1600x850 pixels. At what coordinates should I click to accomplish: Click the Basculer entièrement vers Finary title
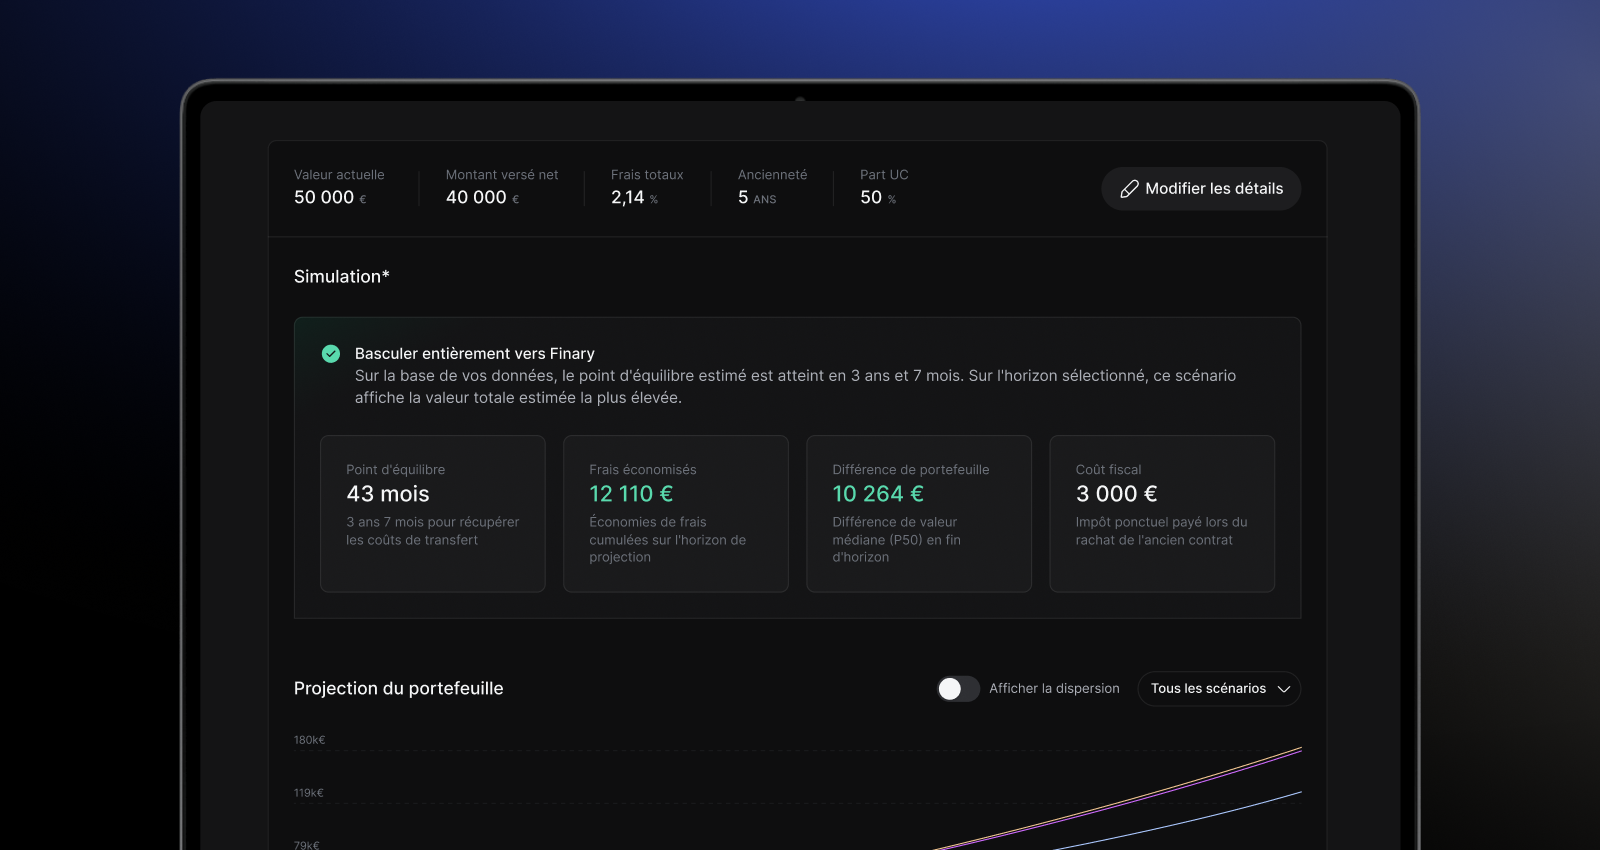pos(475,354)
